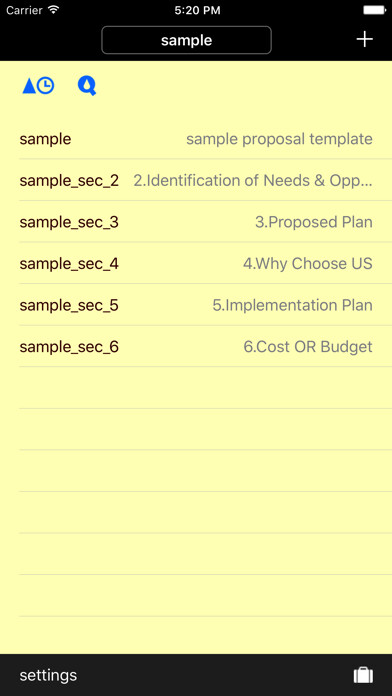Open the sample_sec_2 entry

tap(205, 180)
